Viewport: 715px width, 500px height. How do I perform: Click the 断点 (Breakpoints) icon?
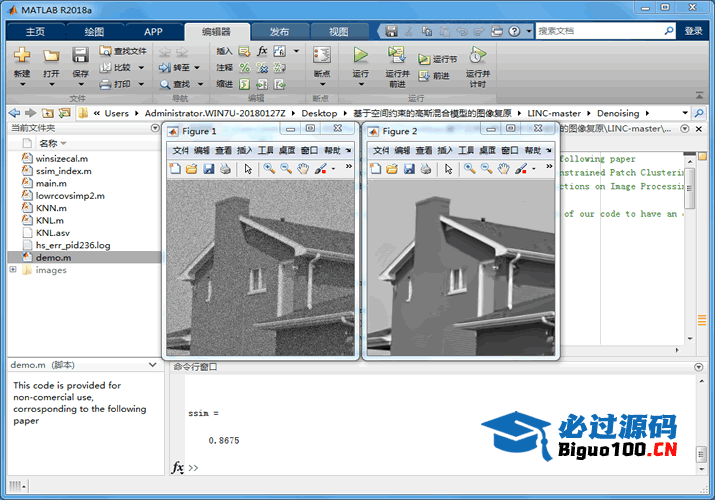322,55
